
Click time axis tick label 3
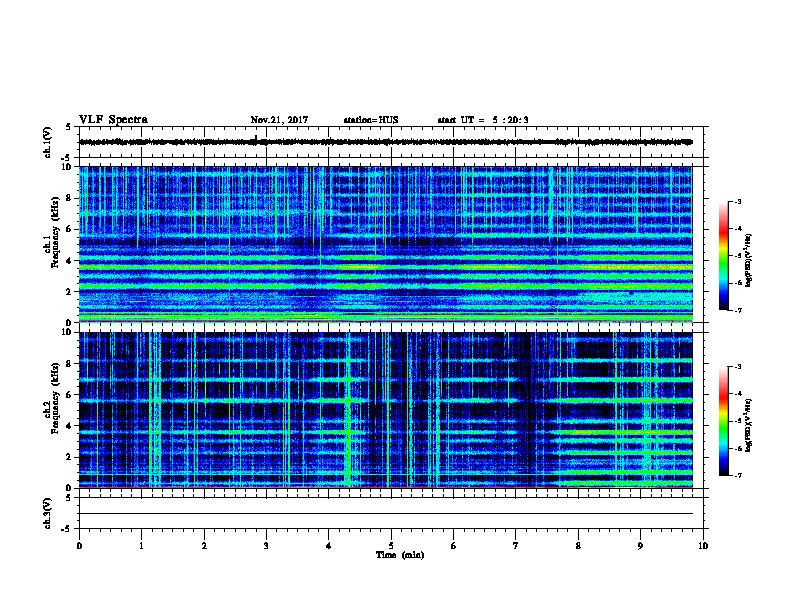tap(266, 546)
